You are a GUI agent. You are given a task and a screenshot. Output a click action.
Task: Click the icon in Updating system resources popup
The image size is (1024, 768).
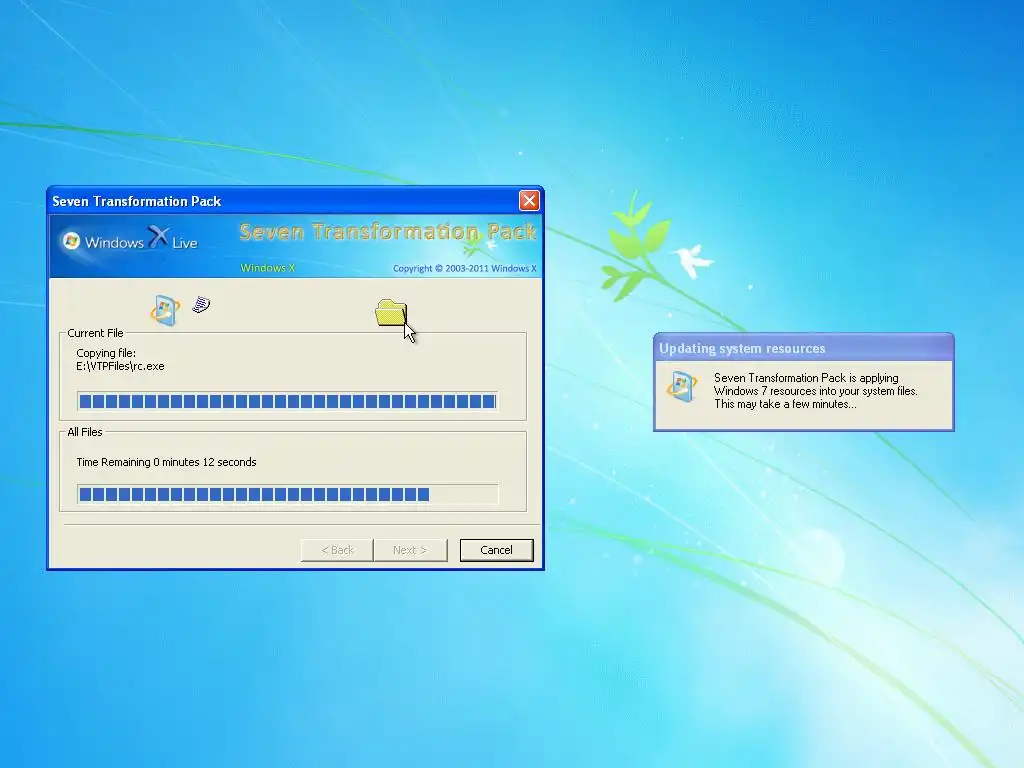tap(682, 385)
